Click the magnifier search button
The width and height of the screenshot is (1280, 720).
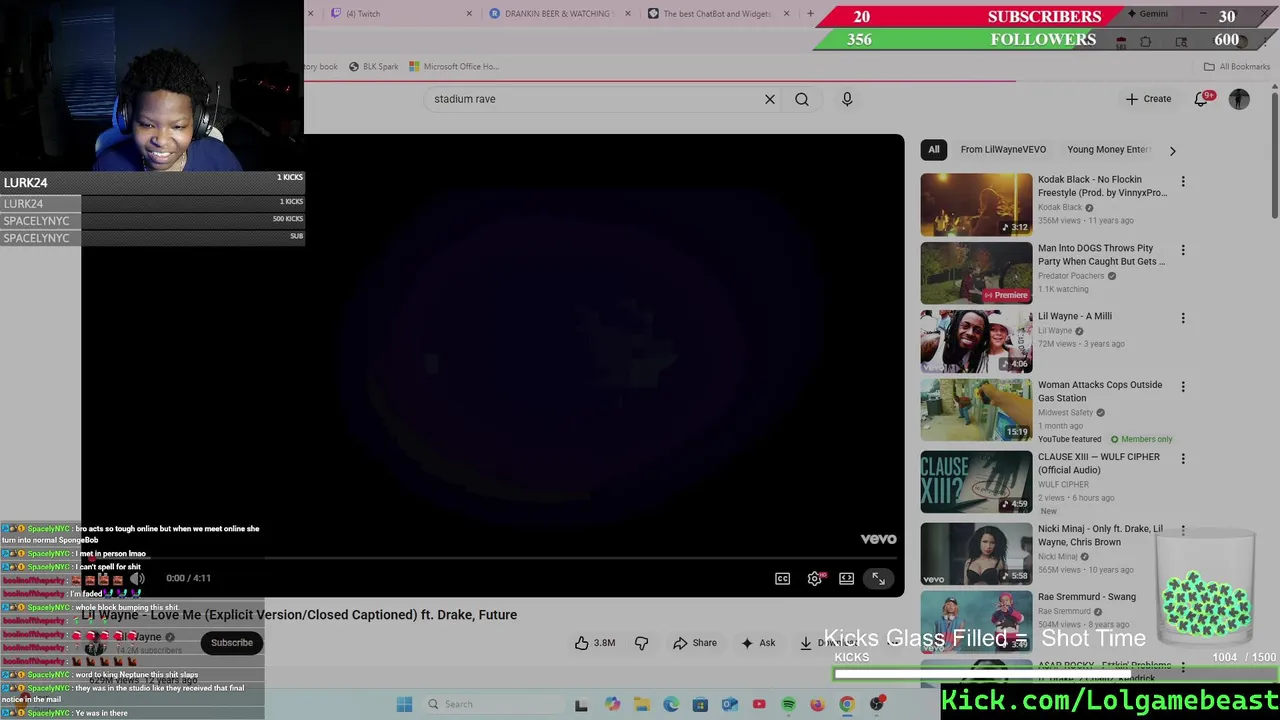(x=802, y=99)
